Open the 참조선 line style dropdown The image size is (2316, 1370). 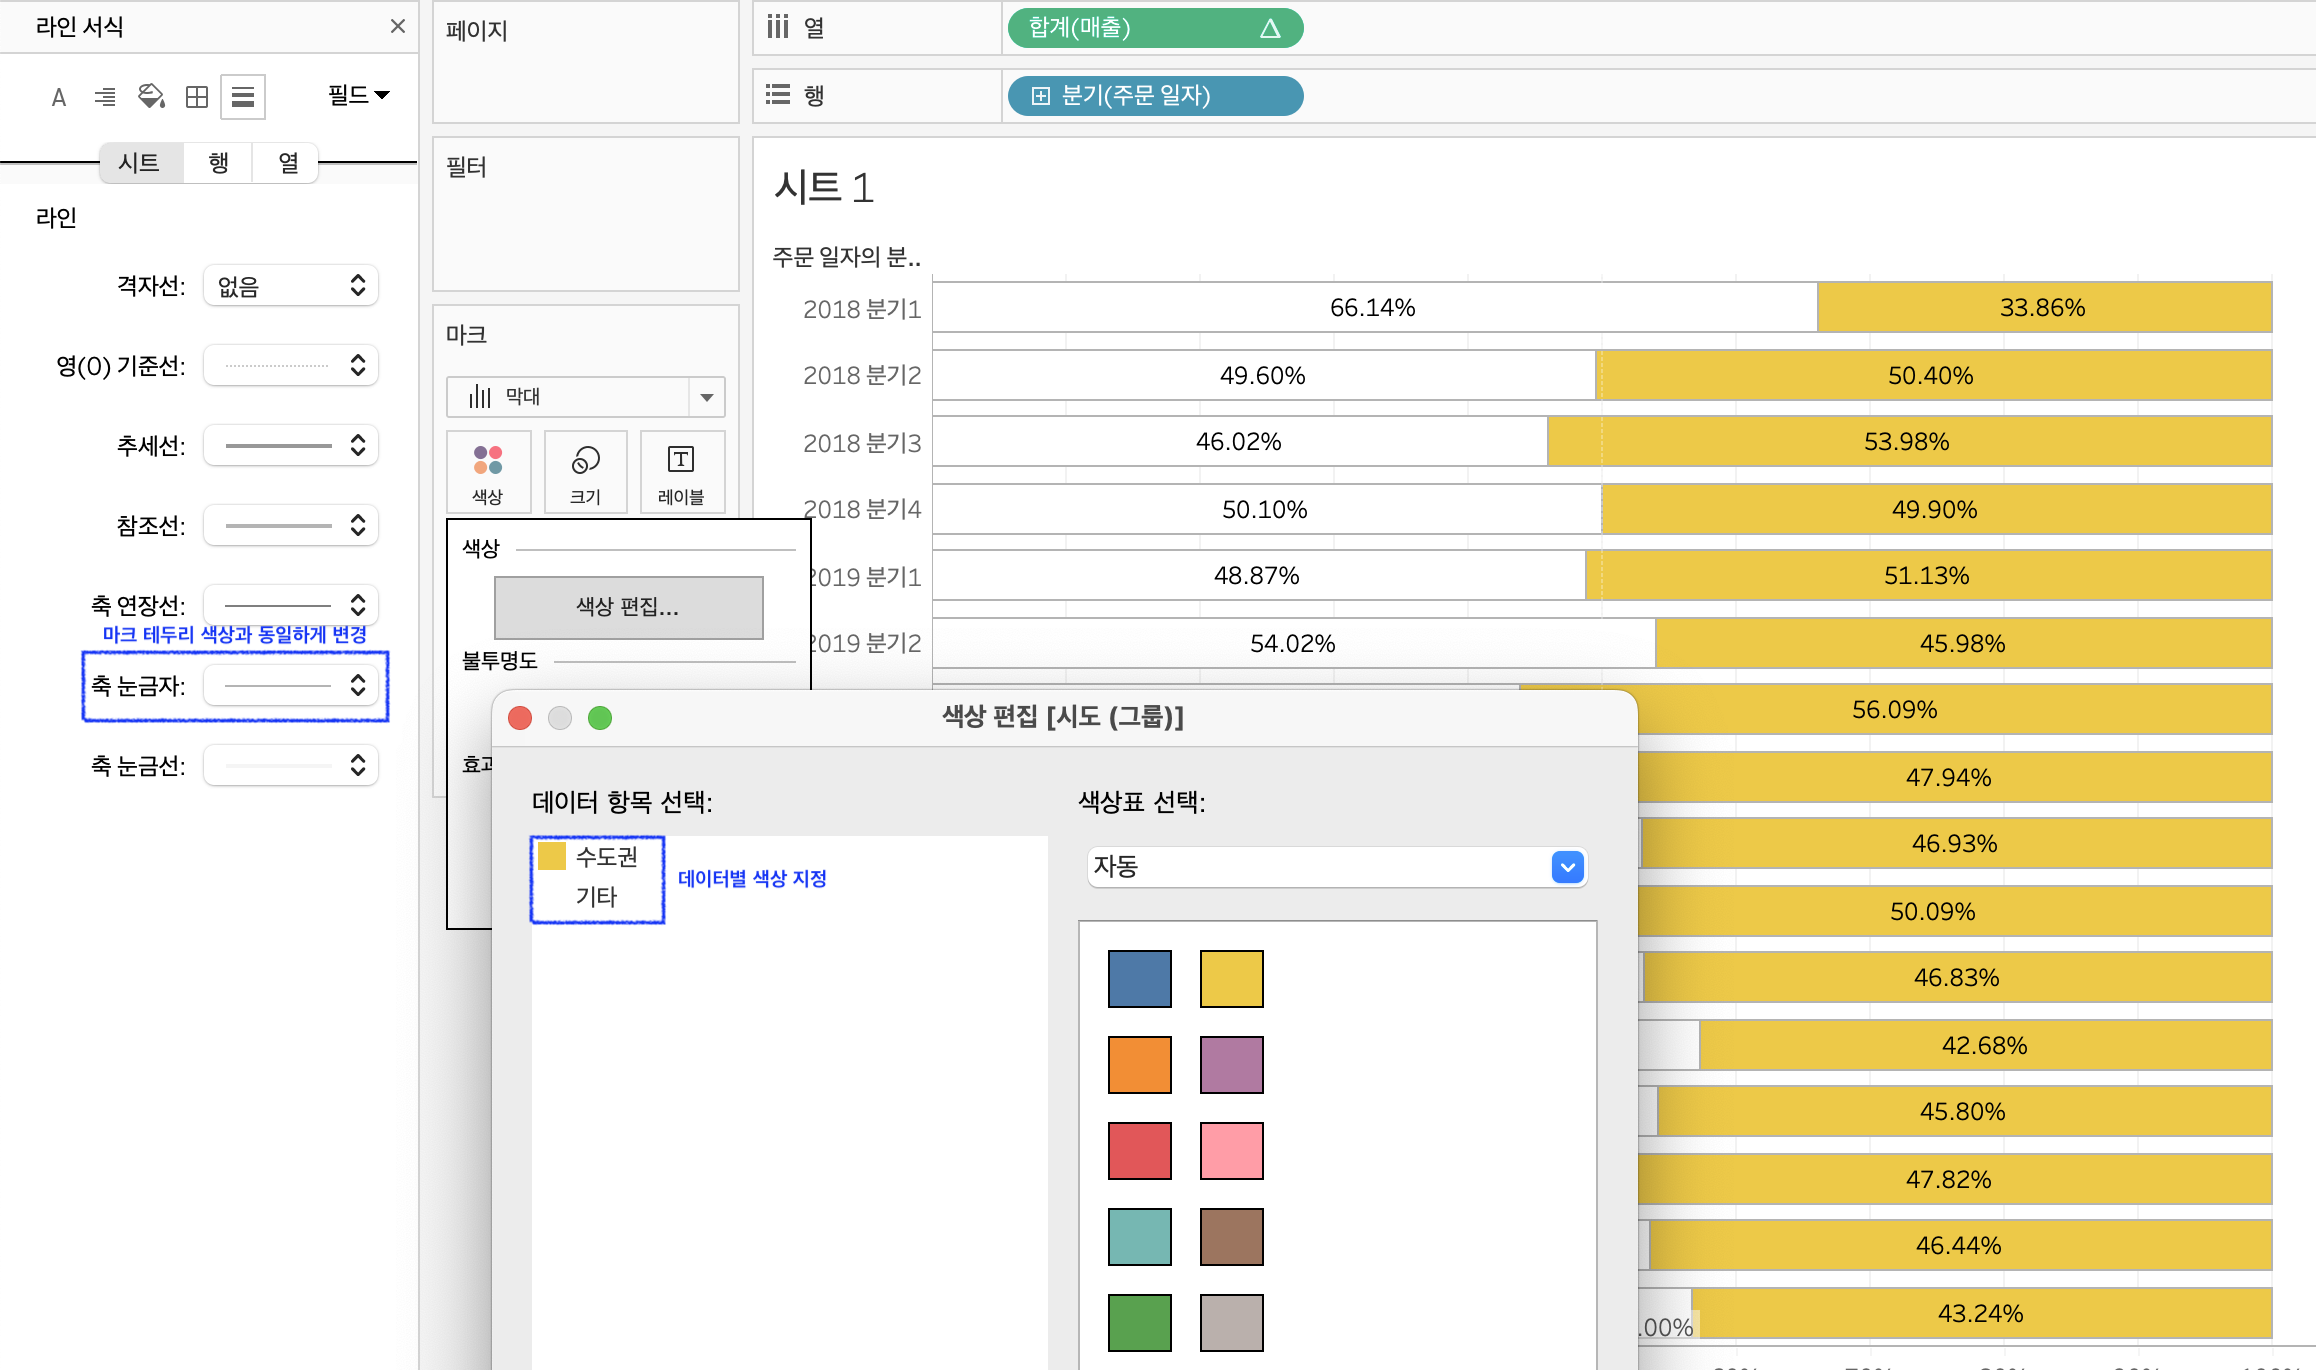[x=291, y=526]
